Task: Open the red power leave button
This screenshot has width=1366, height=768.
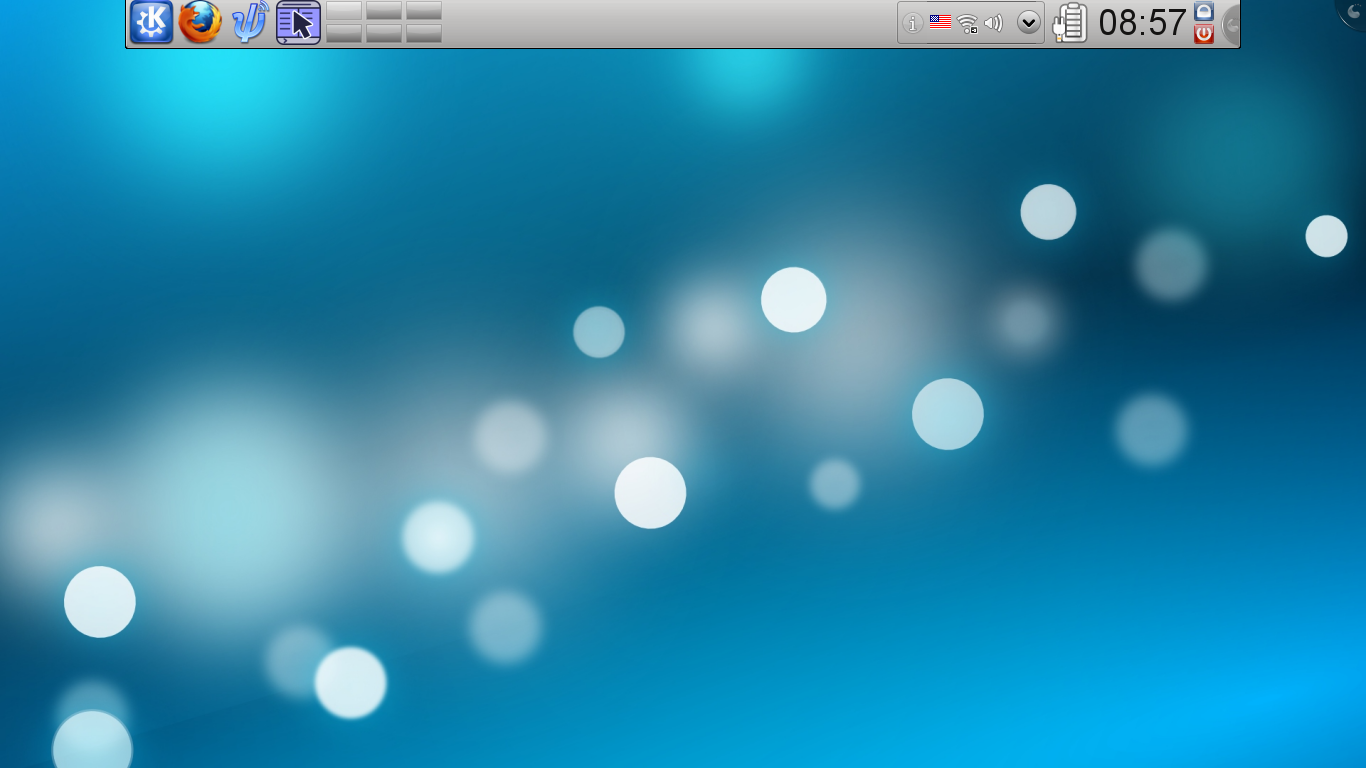Action: pos(1204,34)
